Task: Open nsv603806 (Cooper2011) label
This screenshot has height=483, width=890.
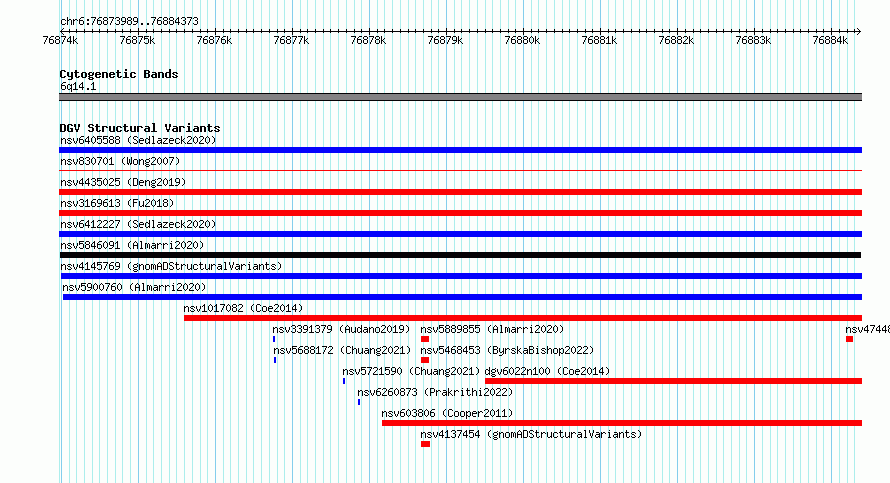Action: (x=447, y=413)
